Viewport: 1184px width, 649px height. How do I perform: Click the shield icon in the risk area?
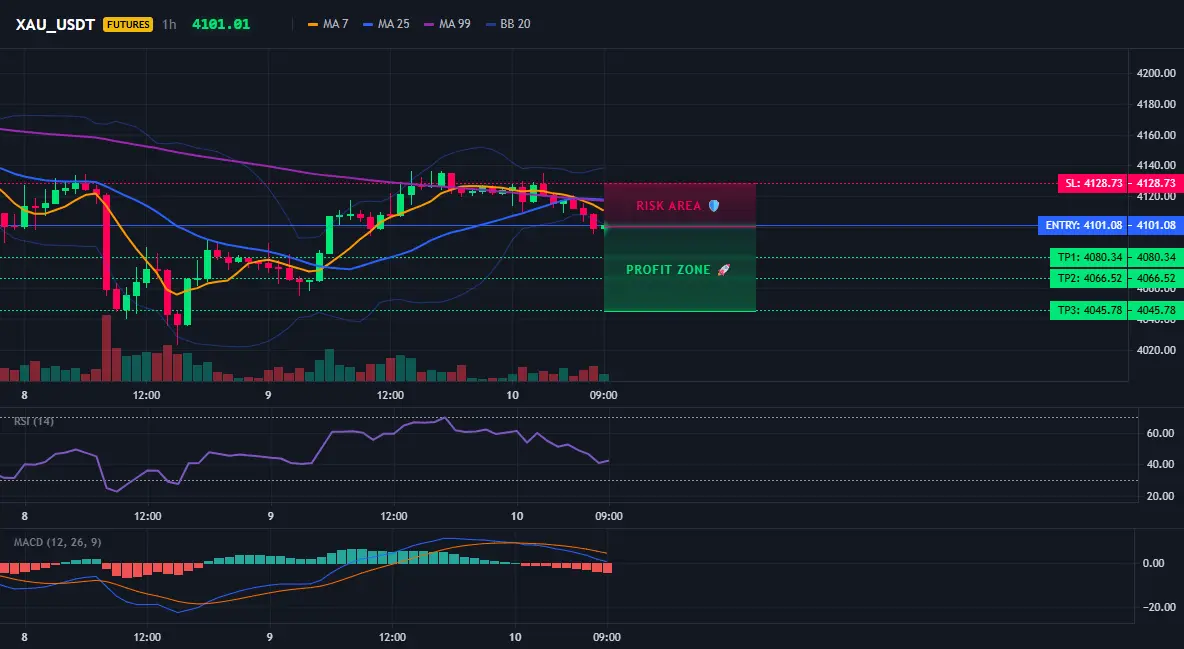[714, 206]
